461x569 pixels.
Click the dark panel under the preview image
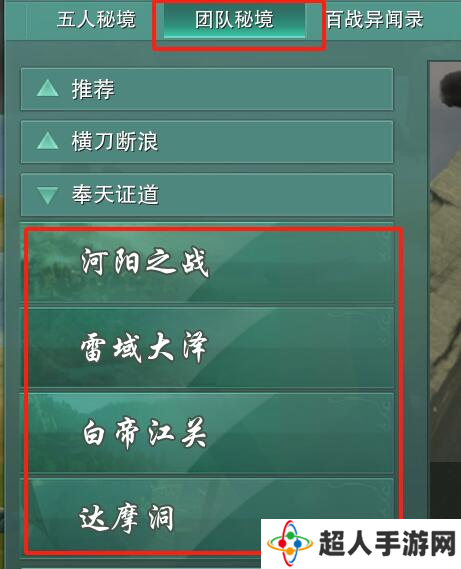[446, 490]
